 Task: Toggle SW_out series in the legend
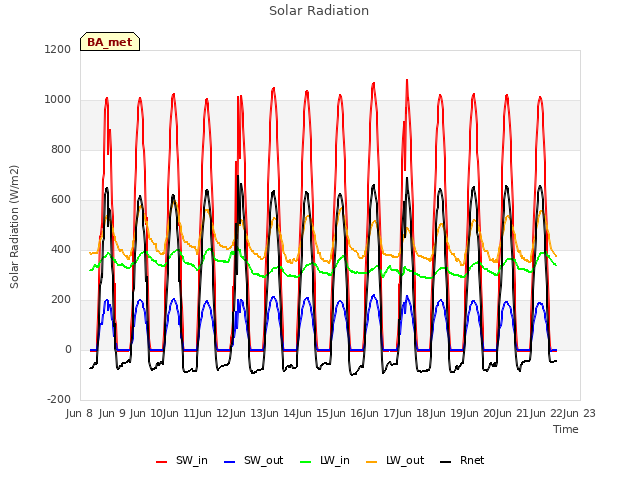(253, 461)
